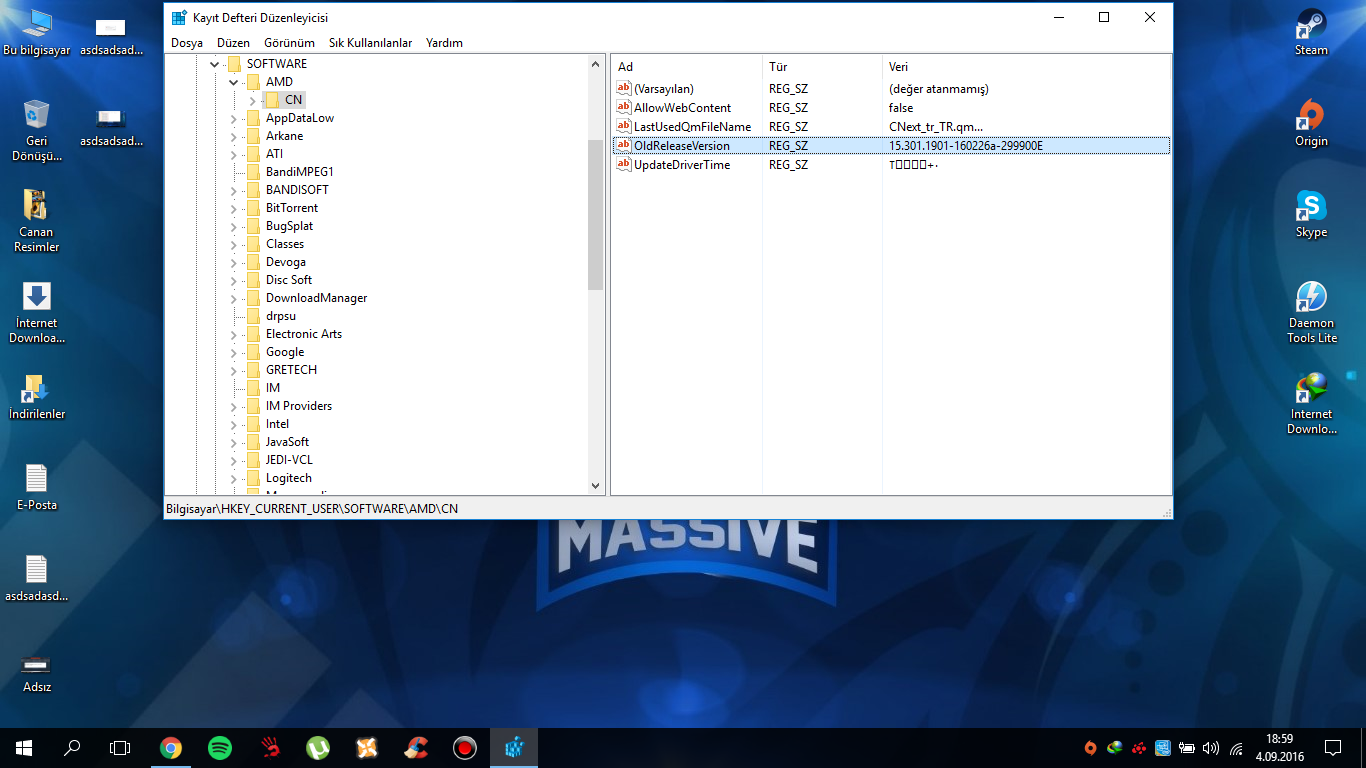Select the drpsu registry key
The height and width of the screenshot is (768, 1366).
point(281,316)
